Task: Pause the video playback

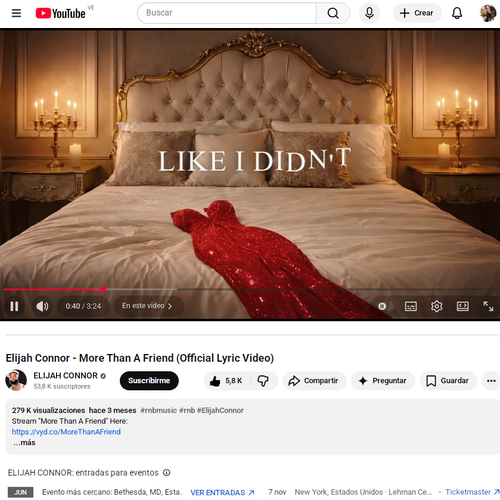Action: (14, 306)
